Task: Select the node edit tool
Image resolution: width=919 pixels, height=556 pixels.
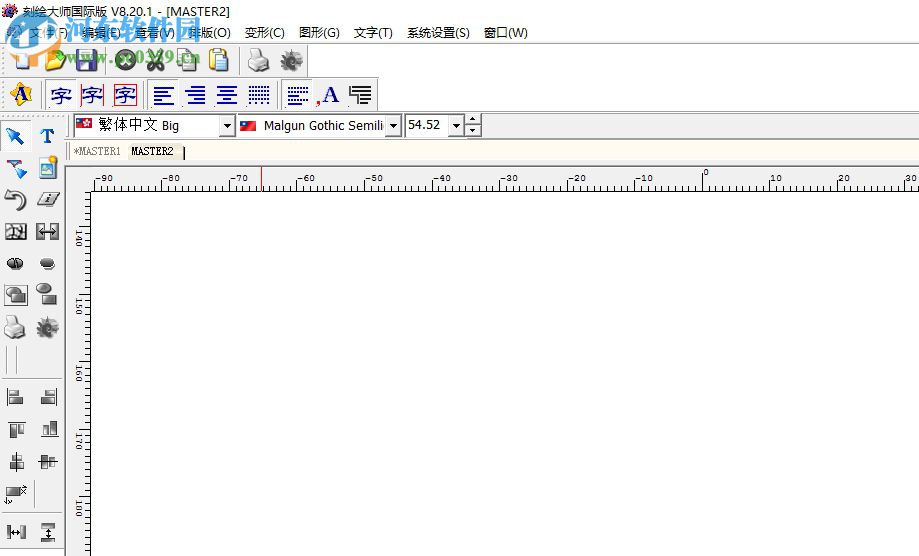Action: click(x=16, y=169)
